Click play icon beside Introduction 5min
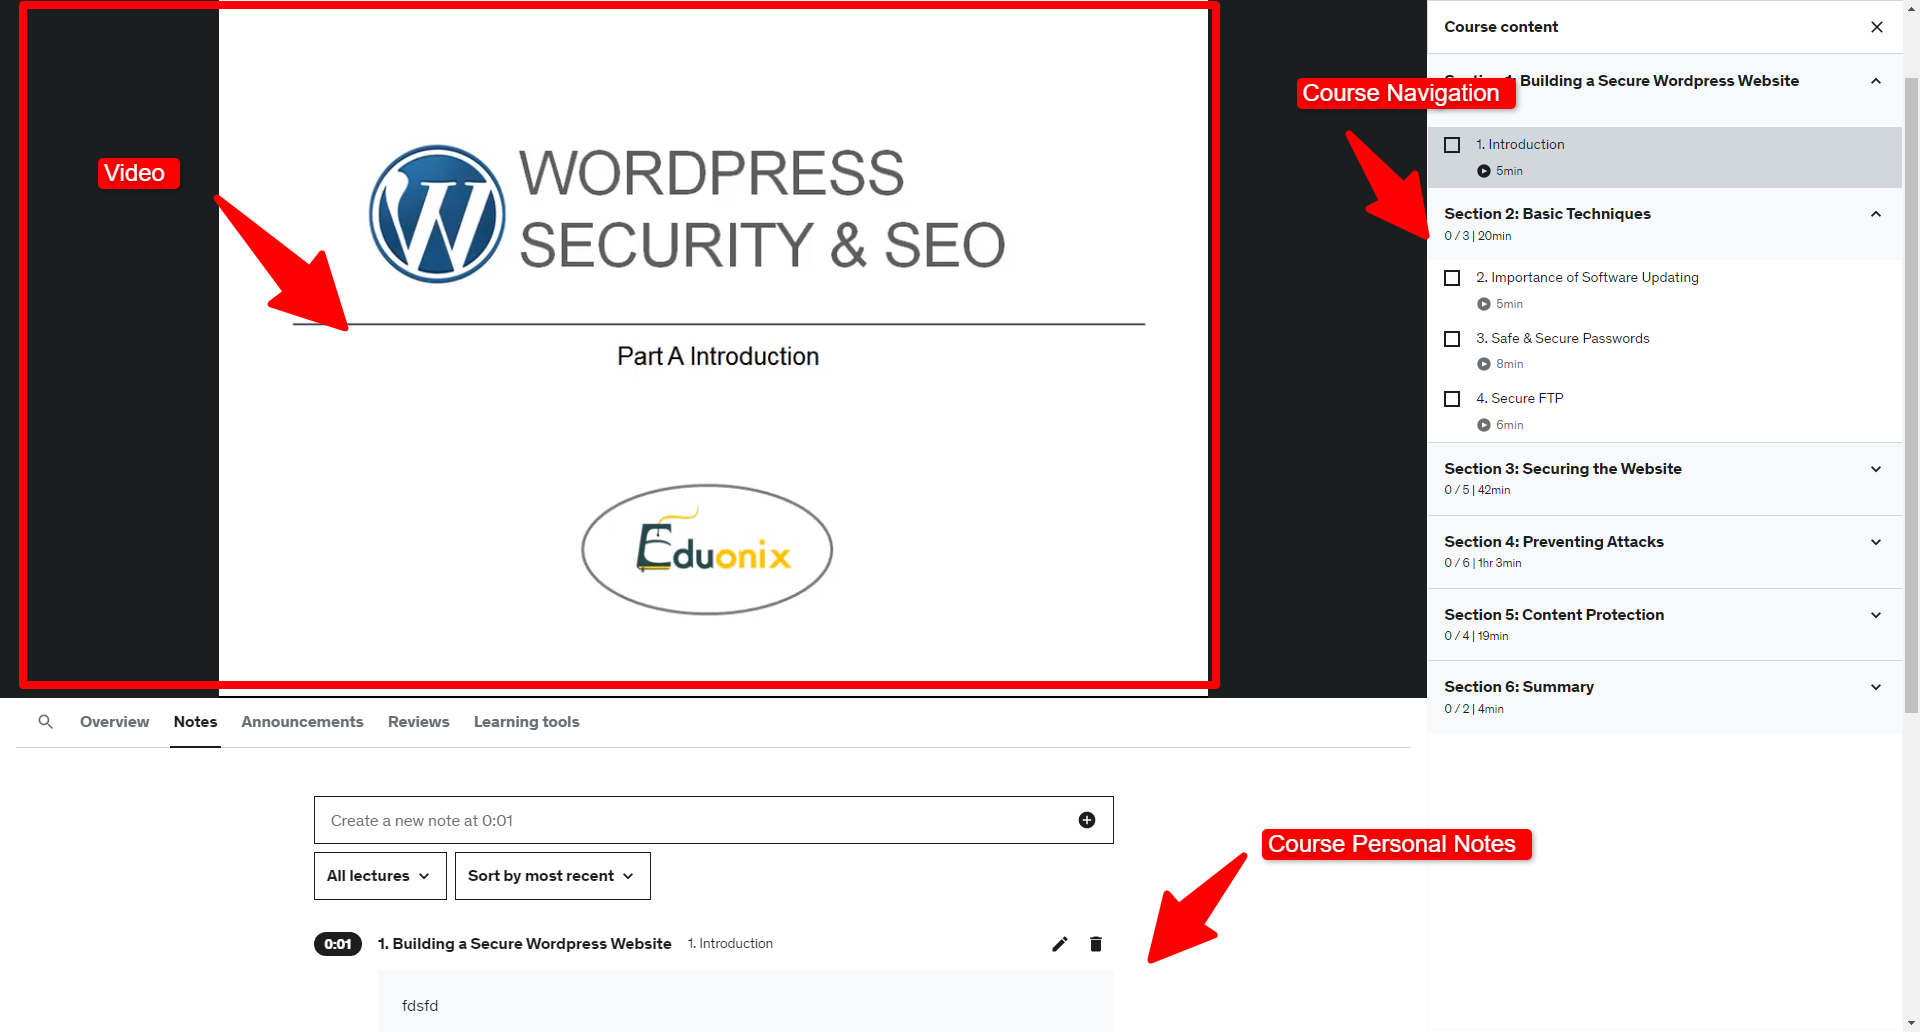This screenshot has height=1032, width=1920. pyautogui.click(x=1484, y=171)
